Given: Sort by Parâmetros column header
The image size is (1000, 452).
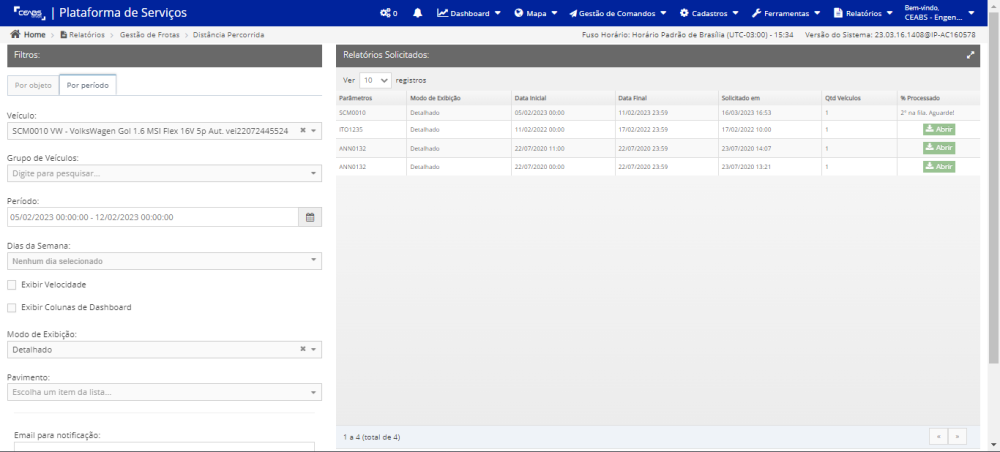Looking at the screenshot, I should pos(371,98).
